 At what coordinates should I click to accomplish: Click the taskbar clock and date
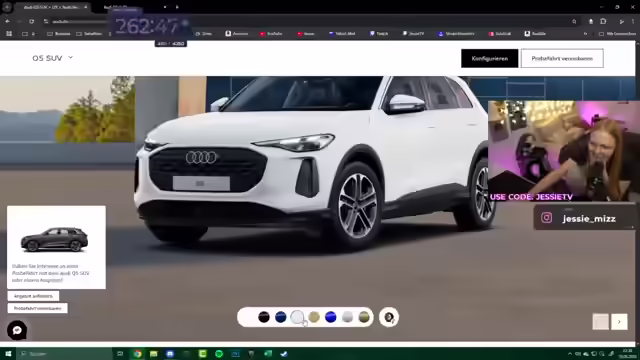627,353
